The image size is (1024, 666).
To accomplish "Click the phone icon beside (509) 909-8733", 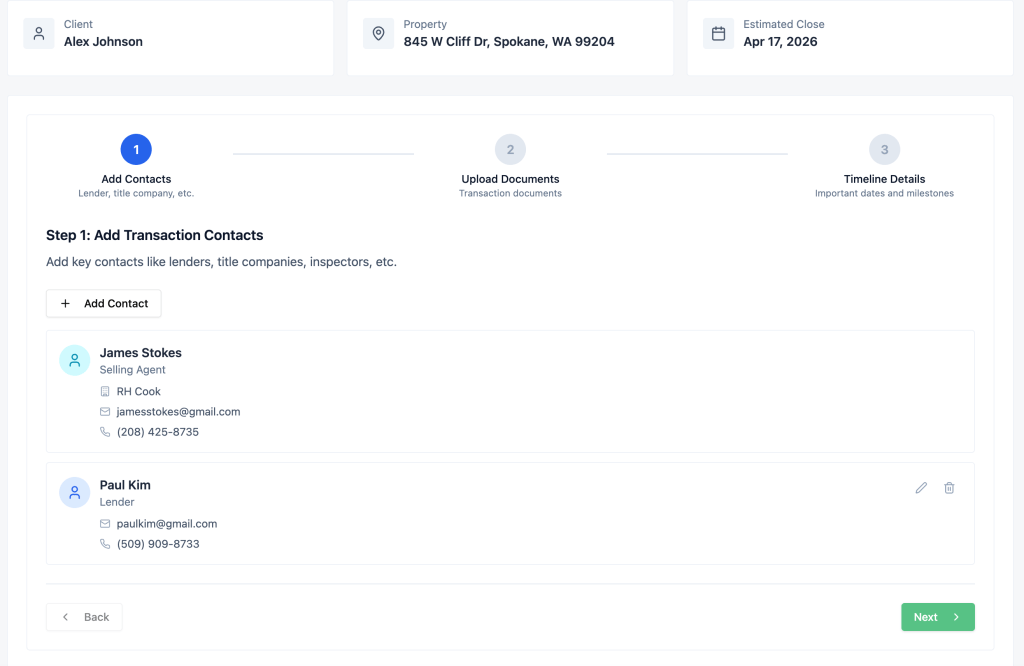I will tap(105, 544).
